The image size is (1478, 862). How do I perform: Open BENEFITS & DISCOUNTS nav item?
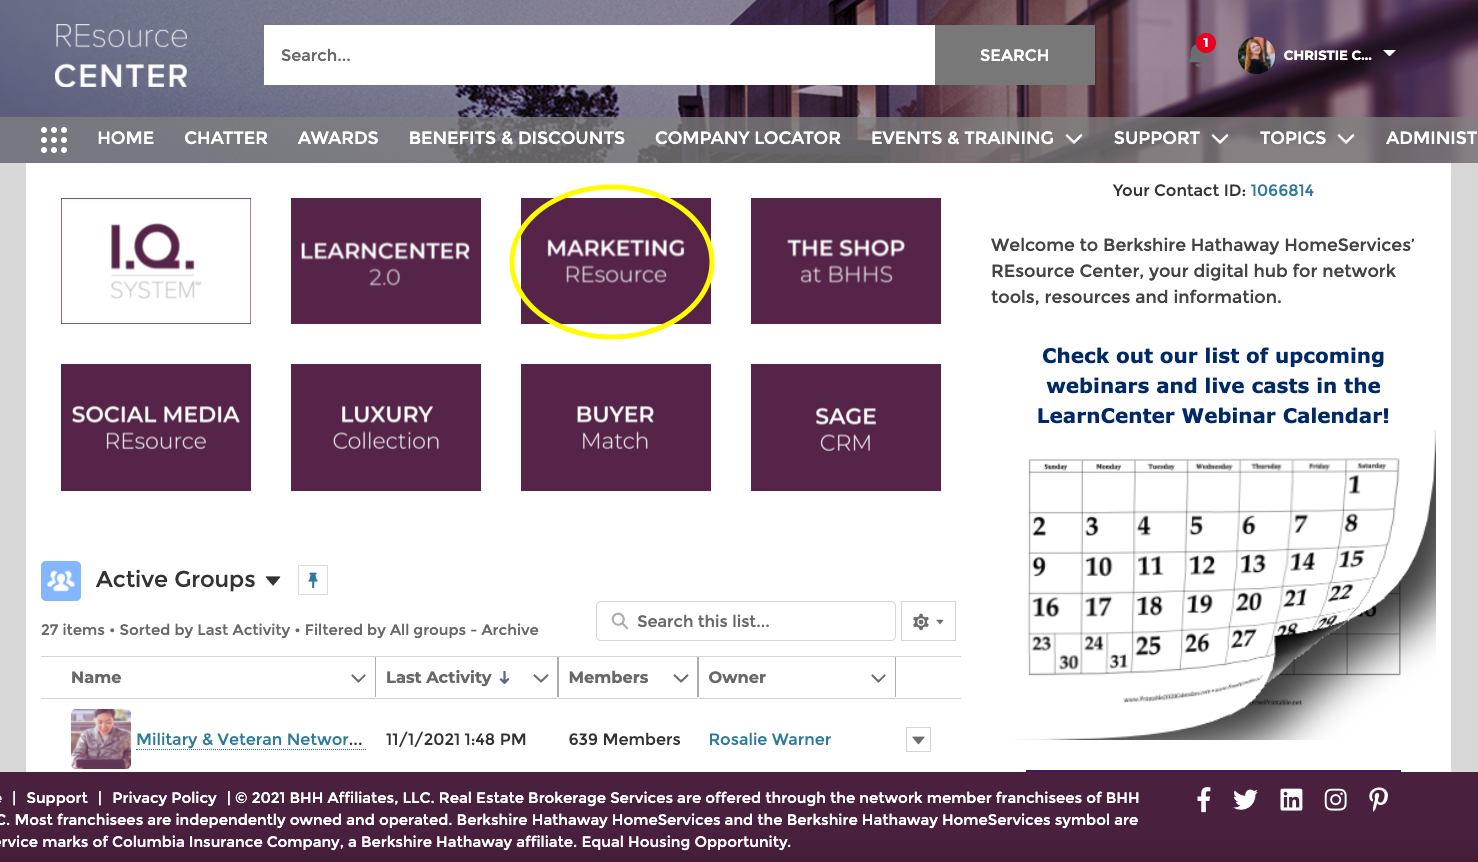(517, 138)
